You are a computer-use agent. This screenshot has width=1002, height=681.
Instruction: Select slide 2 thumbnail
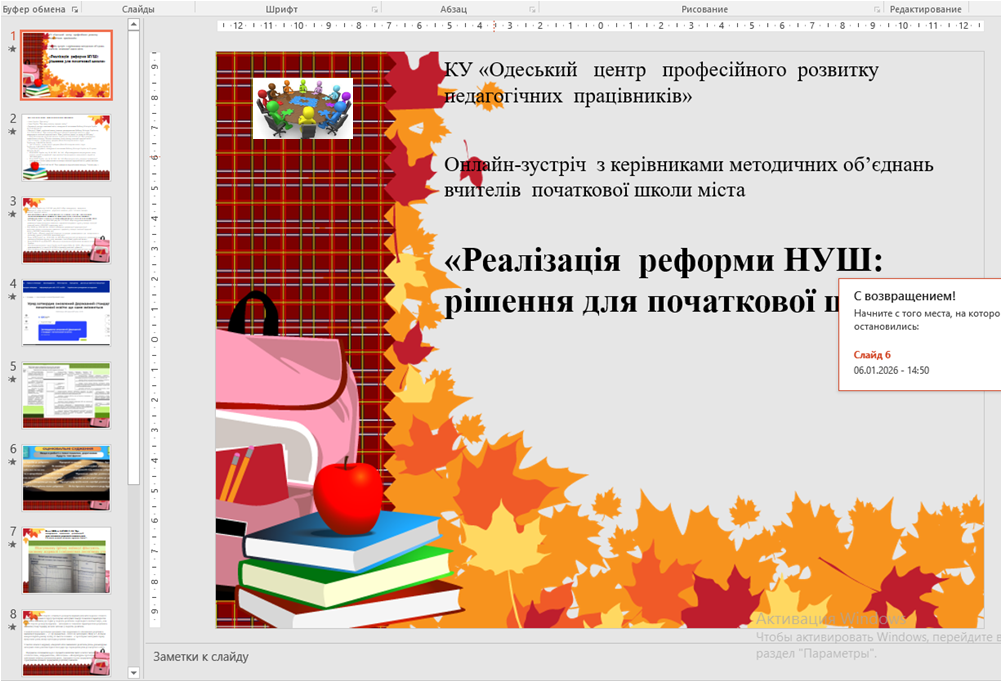[x=67, y=147]
